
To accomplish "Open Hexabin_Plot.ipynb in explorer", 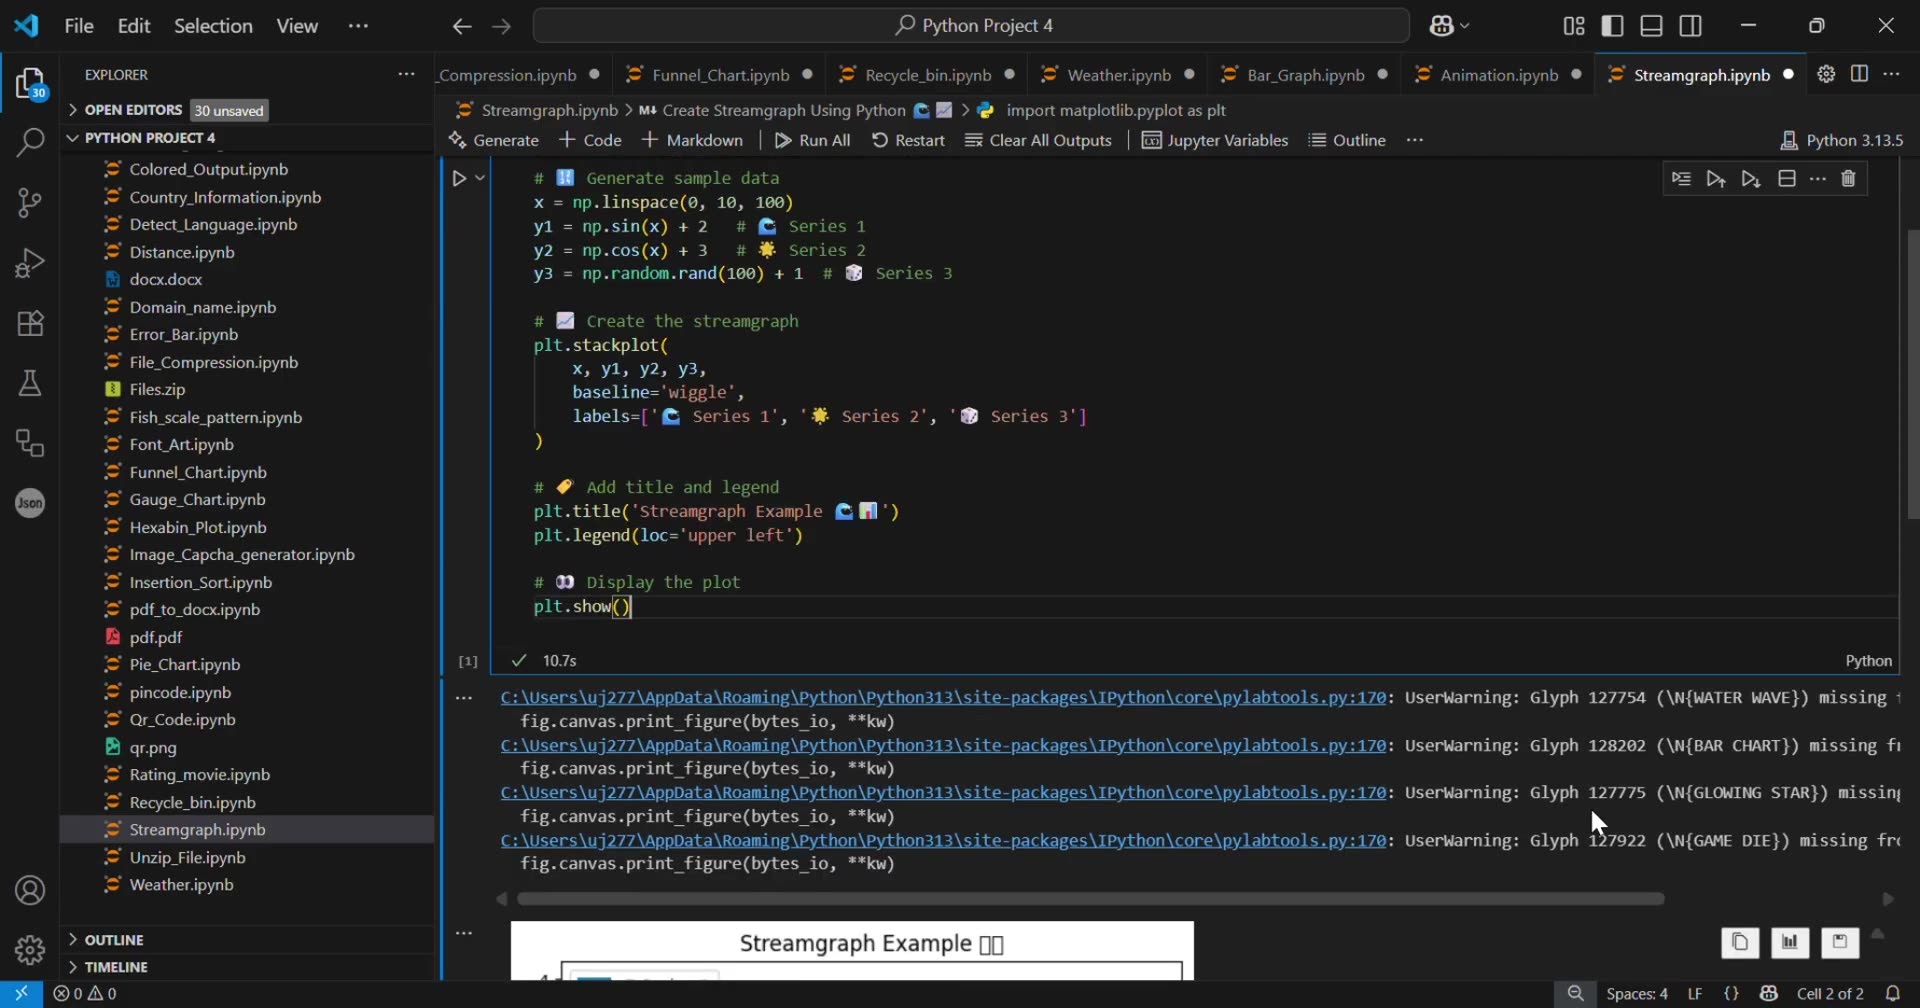I will (198, 527).
